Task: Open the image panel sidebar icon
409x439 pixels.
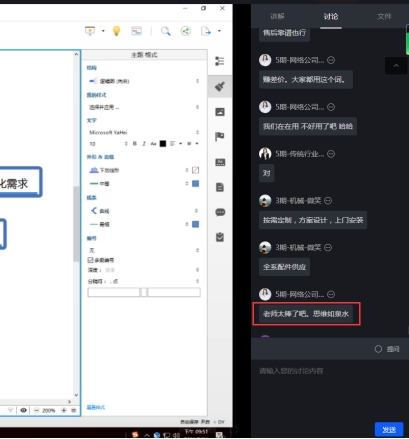Action: pos(220,112)
